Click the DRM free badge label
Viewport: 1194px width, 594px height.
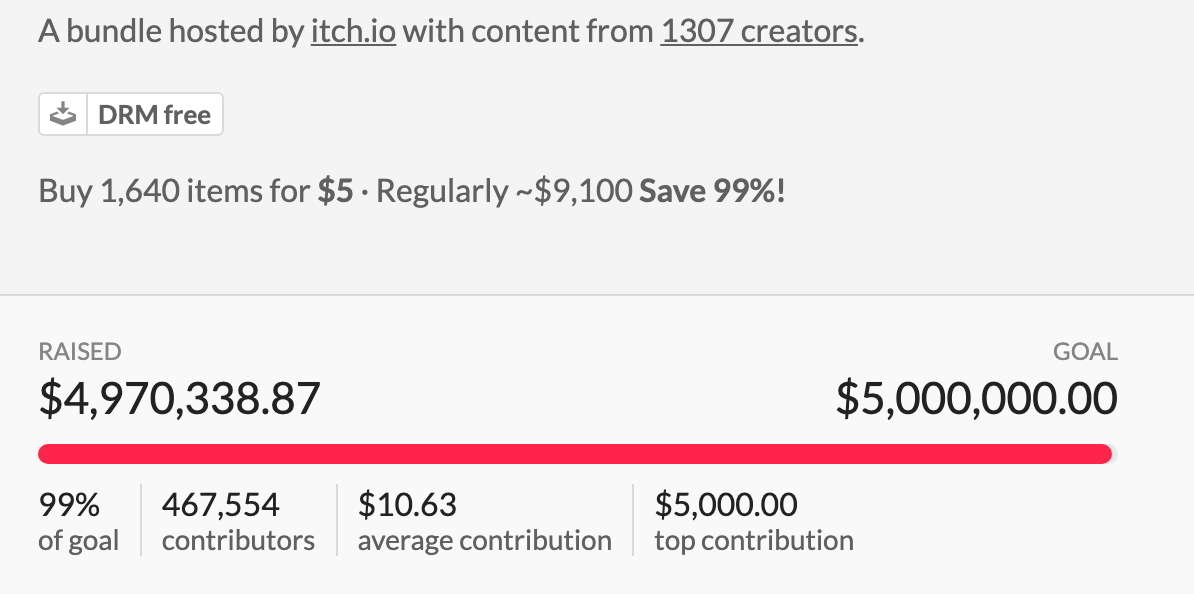click(x=154, y=115)
